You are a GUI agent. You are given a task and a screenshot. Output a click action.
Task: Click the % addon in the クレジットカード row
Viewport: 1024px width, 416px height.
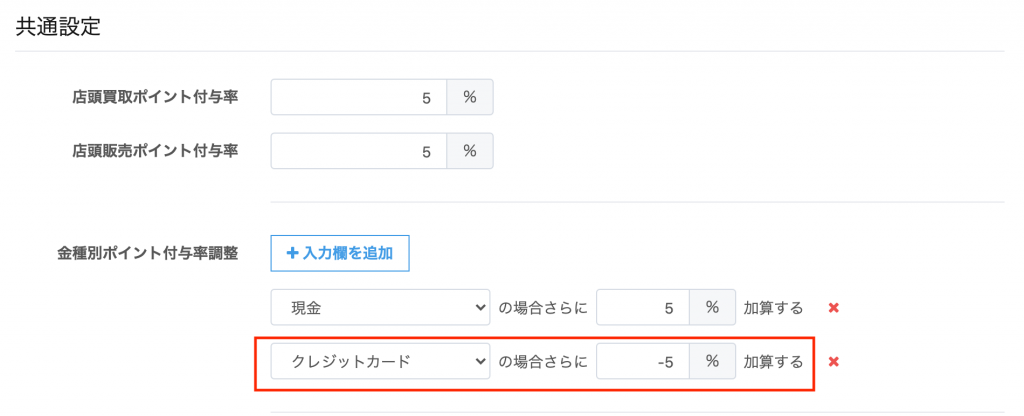point(713,361)
